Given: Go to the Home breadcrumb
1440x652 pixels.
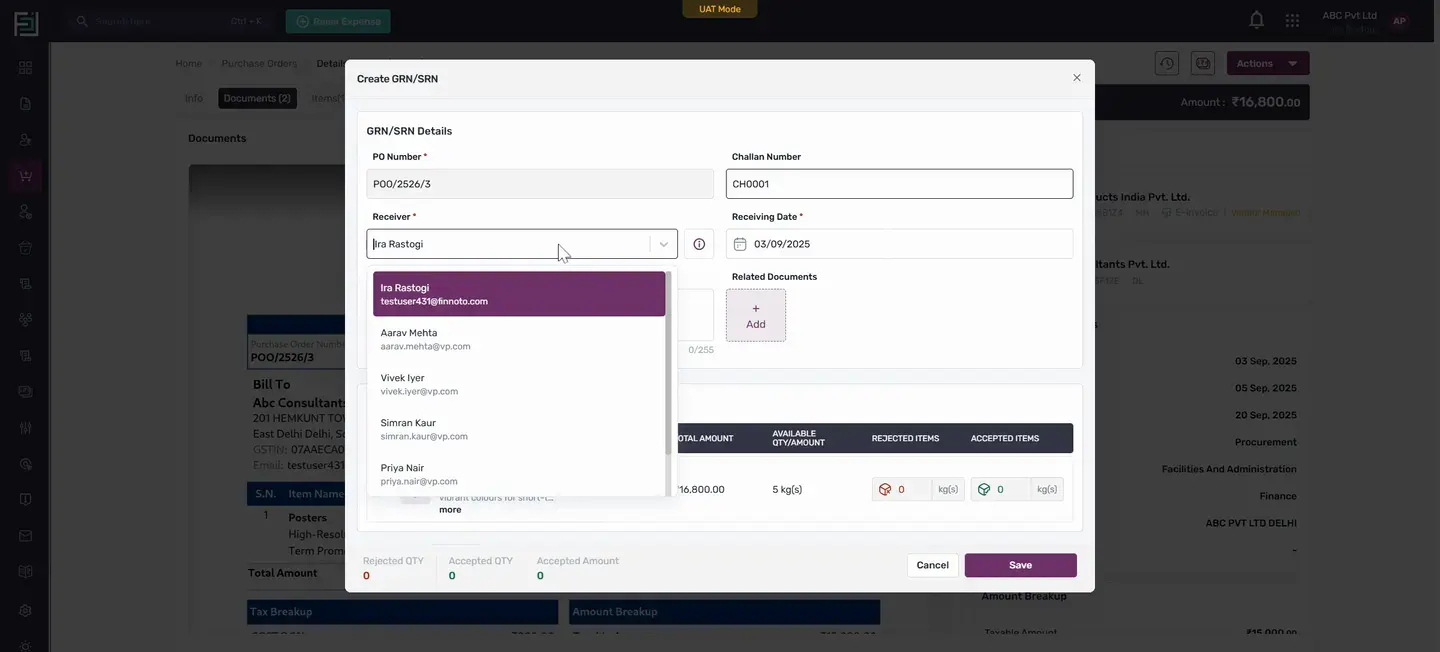Looking at the screenshot, I should 189,63.
